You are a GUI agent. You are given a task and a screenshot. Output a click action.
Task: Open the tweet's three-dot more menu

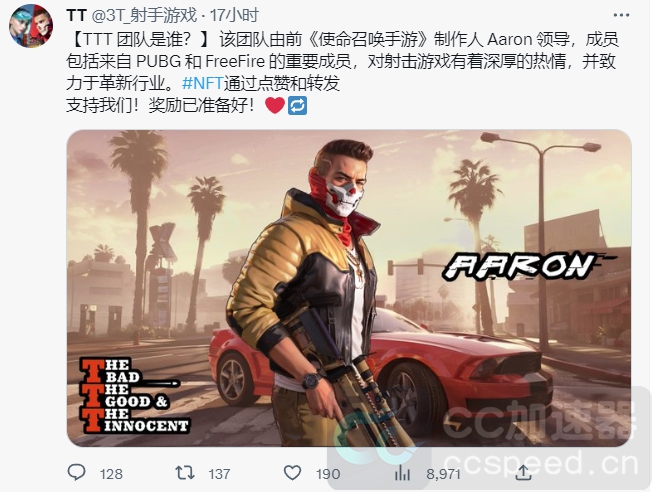(621, 15)
